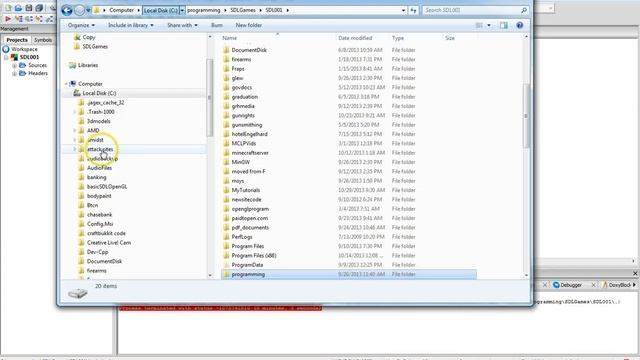
Task: Select the minecraftserver folder row
Action: click(349, 153)
